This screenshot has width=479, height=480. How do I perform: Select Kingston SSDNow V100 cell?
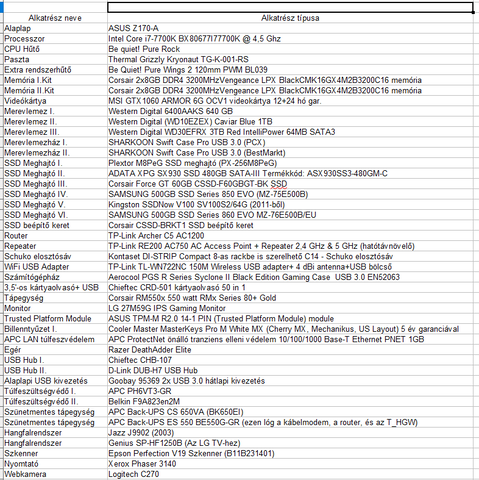290,204
